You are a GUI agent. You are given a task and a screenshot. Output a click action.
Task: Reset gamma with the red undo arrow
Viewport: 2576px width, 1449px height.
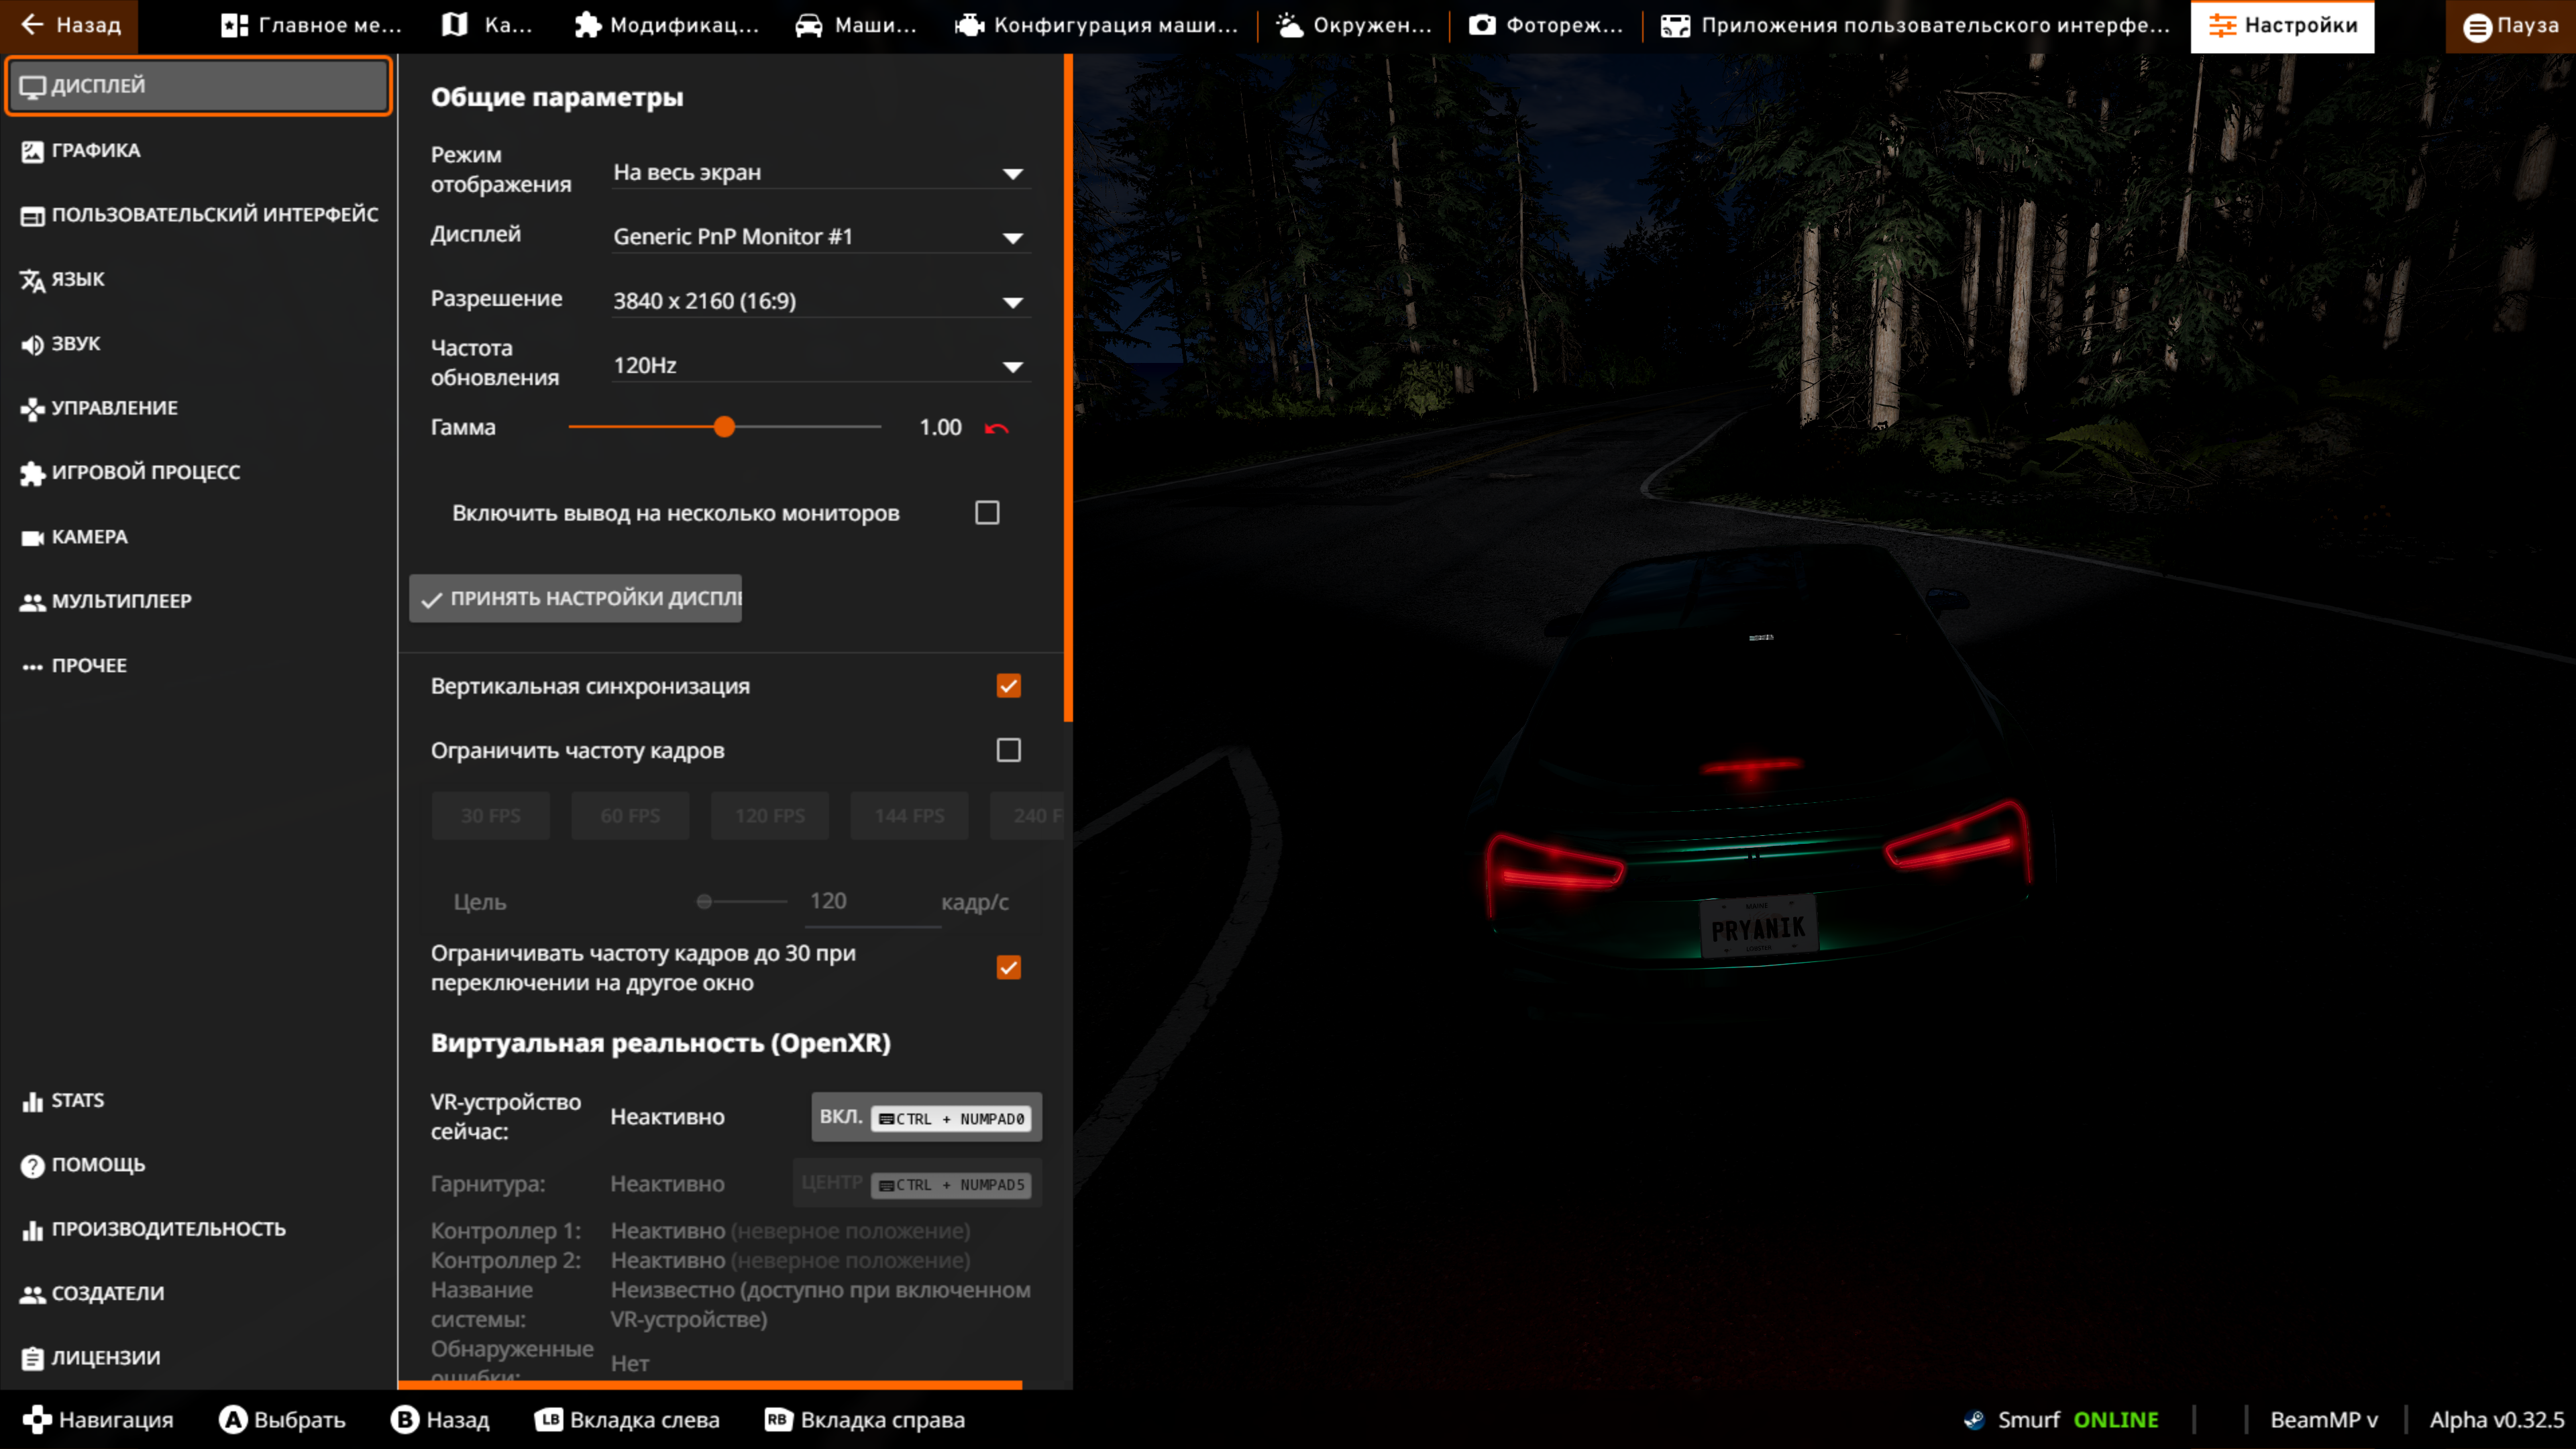click(x=996, y=428)
